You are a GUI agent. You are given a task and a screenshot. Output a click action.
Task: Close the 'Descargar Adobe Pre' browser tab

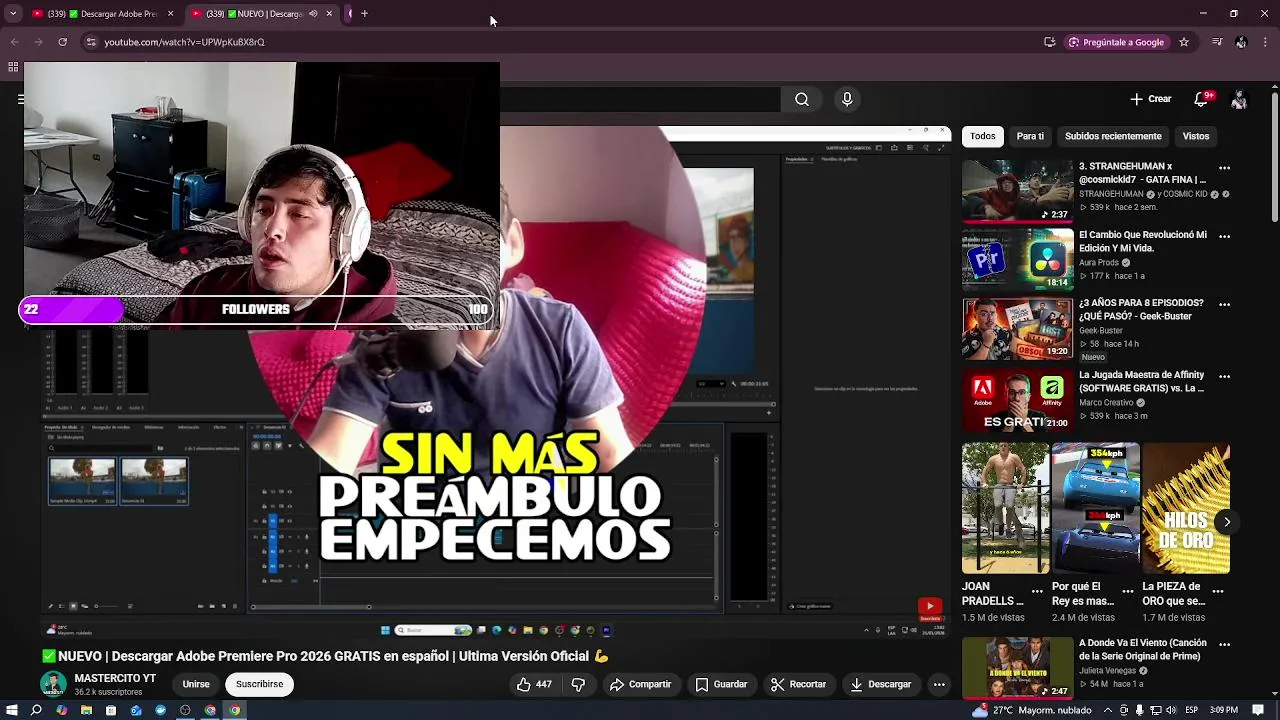click(x=170, y=14)
